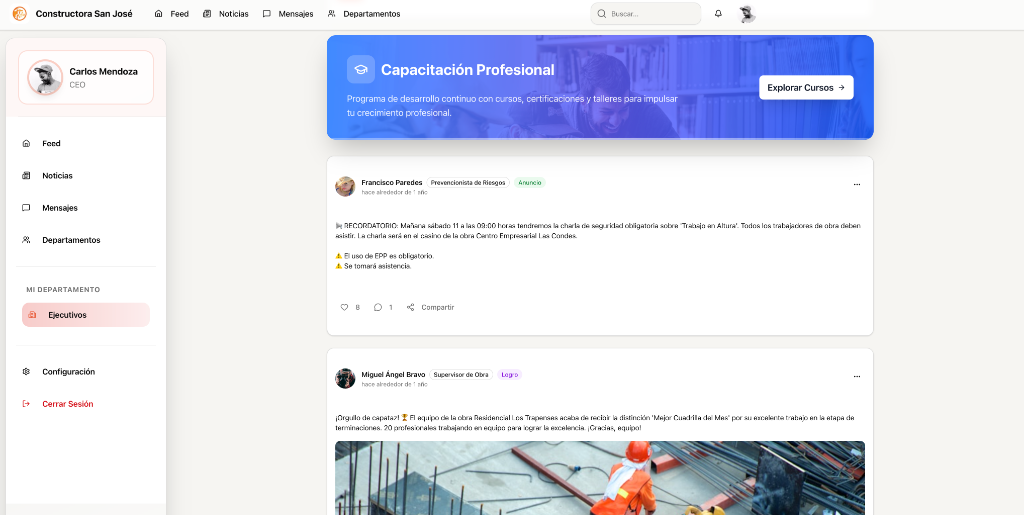Screen dimensions: 1024x515
Task: Click the notification bell icon
Action: 718,14
